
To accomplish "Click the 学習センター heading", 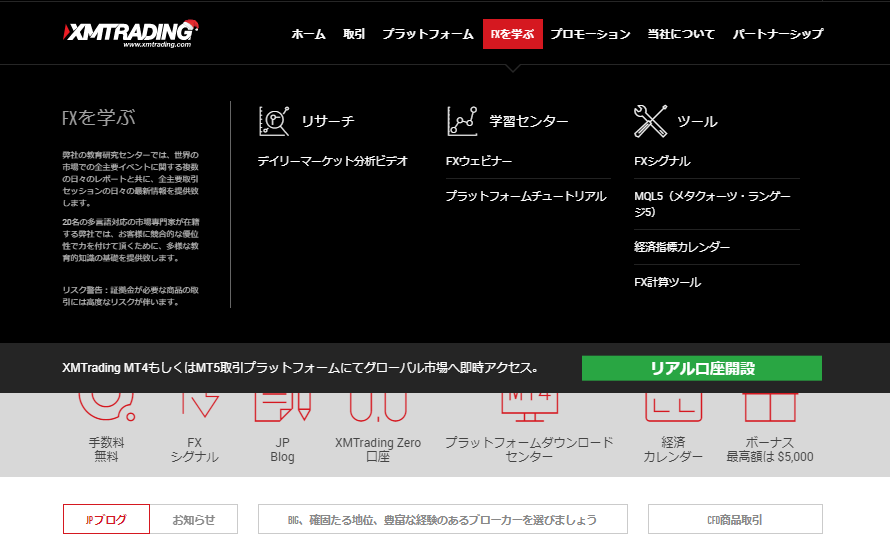I will point(528,121).
